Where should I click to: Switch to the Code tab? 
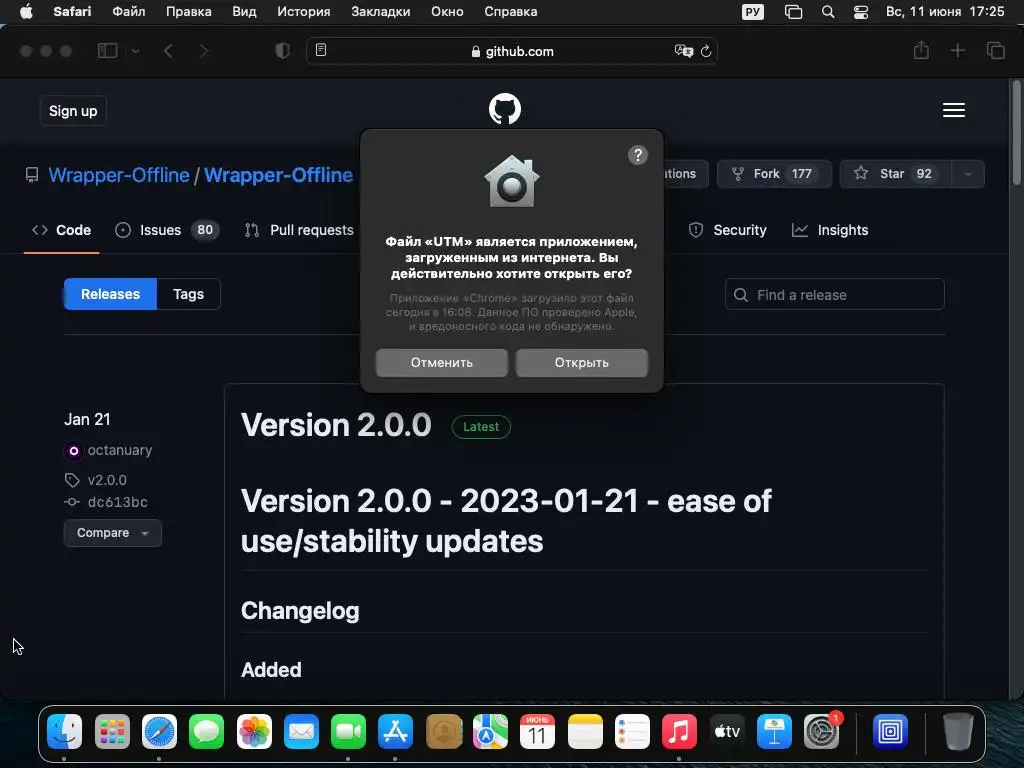pyautogui.click(x=61, y=230)
